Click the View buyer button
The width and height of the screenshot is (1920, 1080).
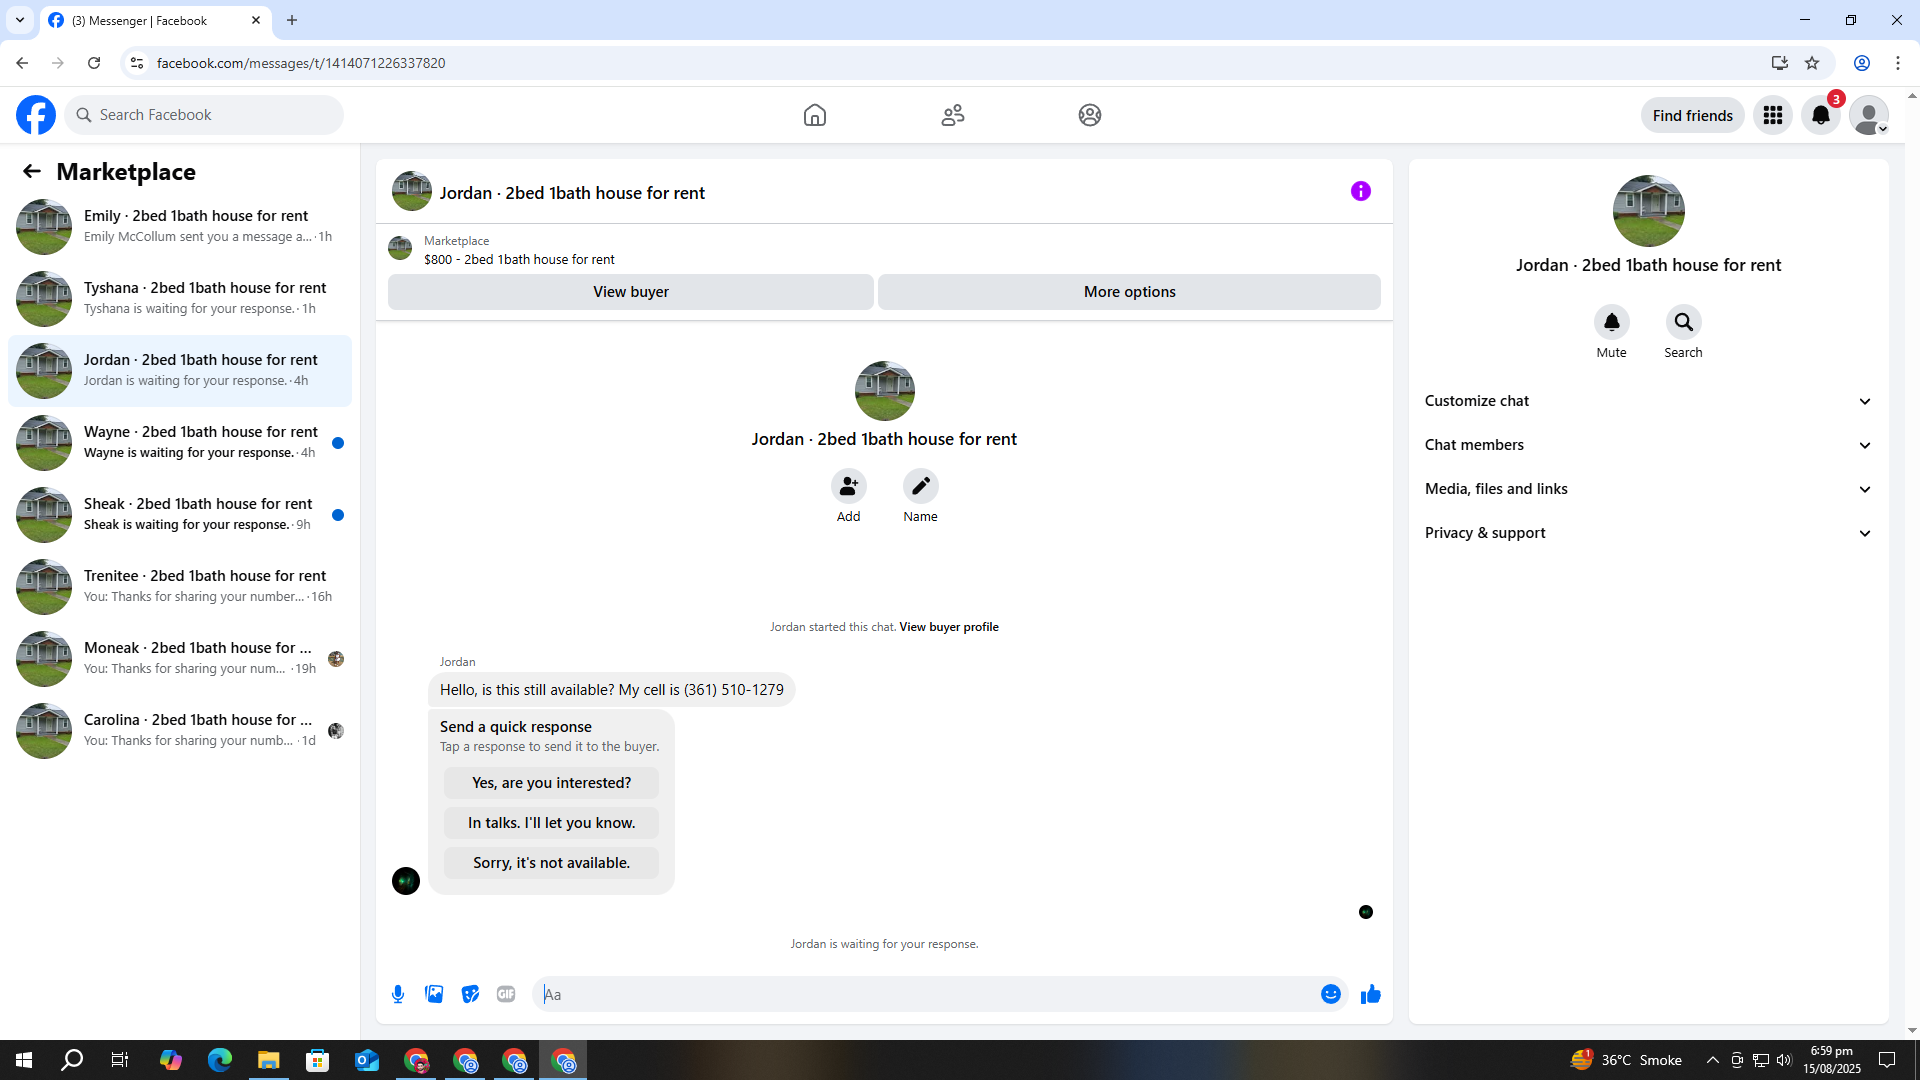(630, 292)
